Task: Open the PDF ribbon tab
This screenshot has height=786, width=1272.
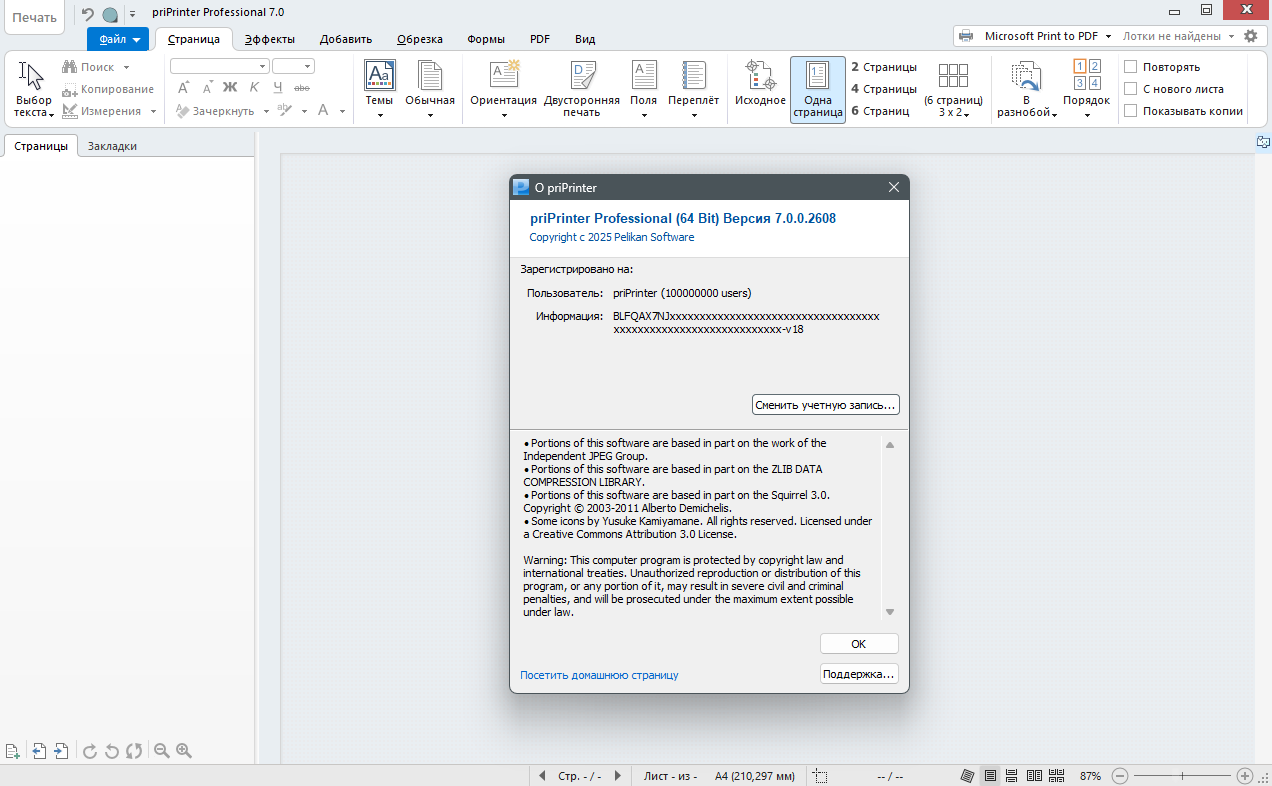Action: [540, 39]
